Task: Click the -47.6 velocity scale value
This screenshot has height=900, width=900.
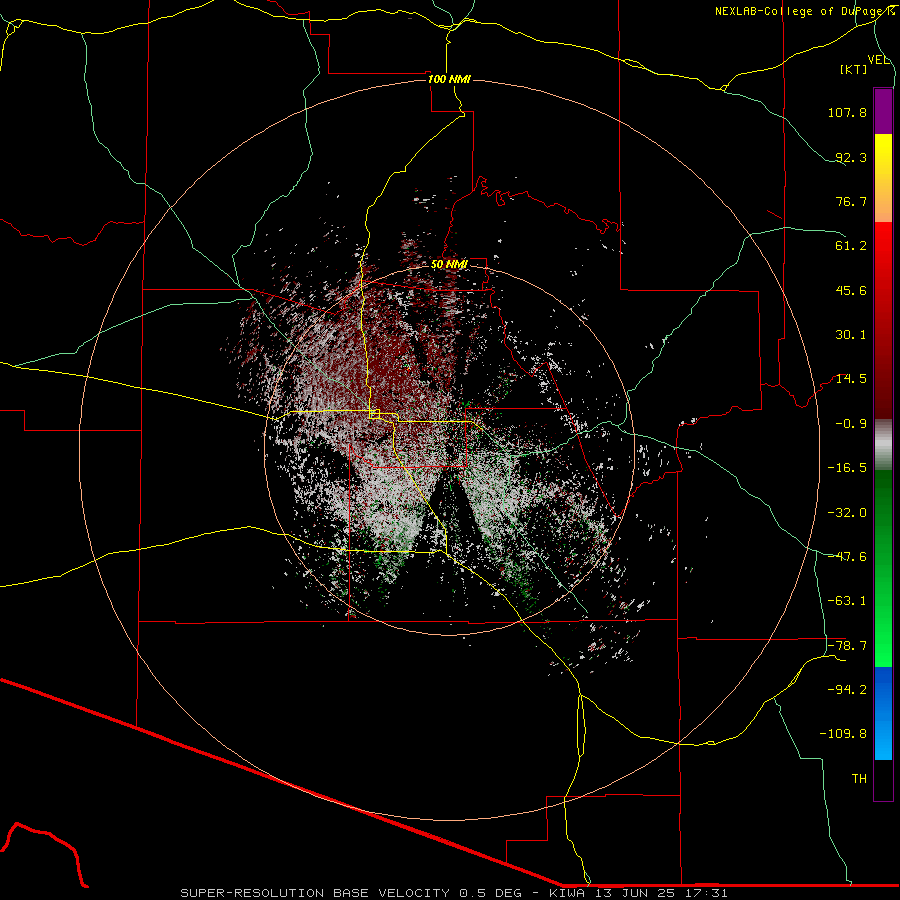Action: tap(847, 557)
